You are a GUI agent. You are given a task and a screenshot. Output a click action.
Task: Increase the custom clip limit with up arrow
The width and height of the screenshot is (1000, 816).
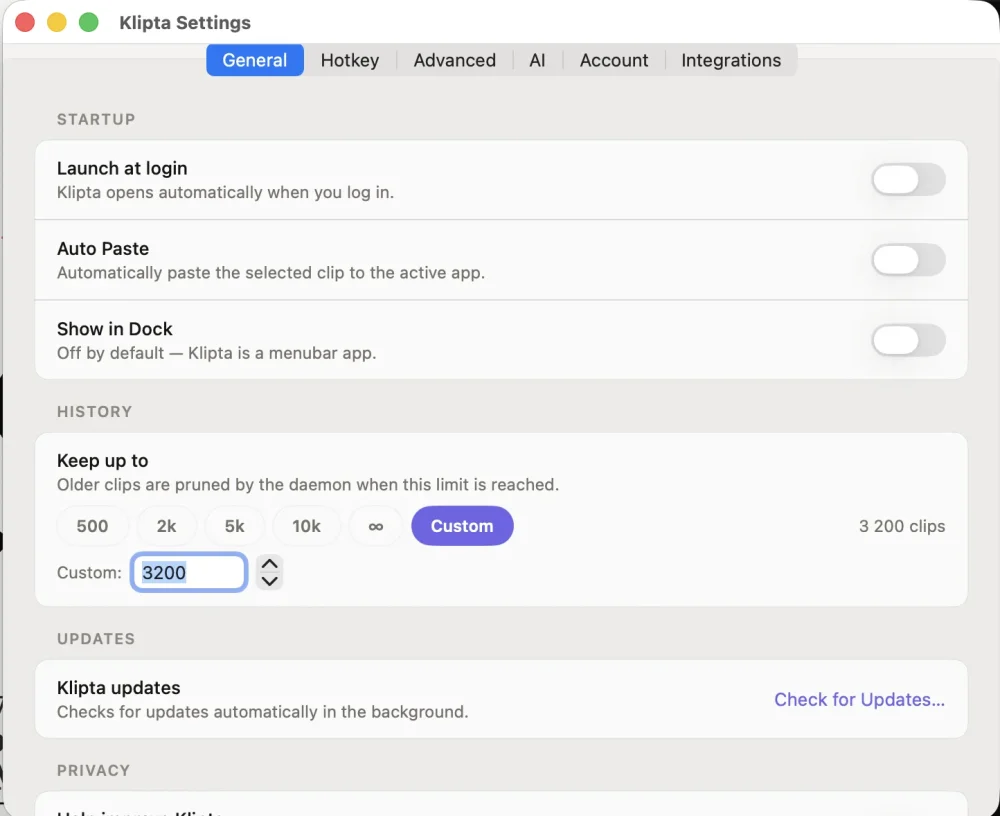(x=270, y=564)
